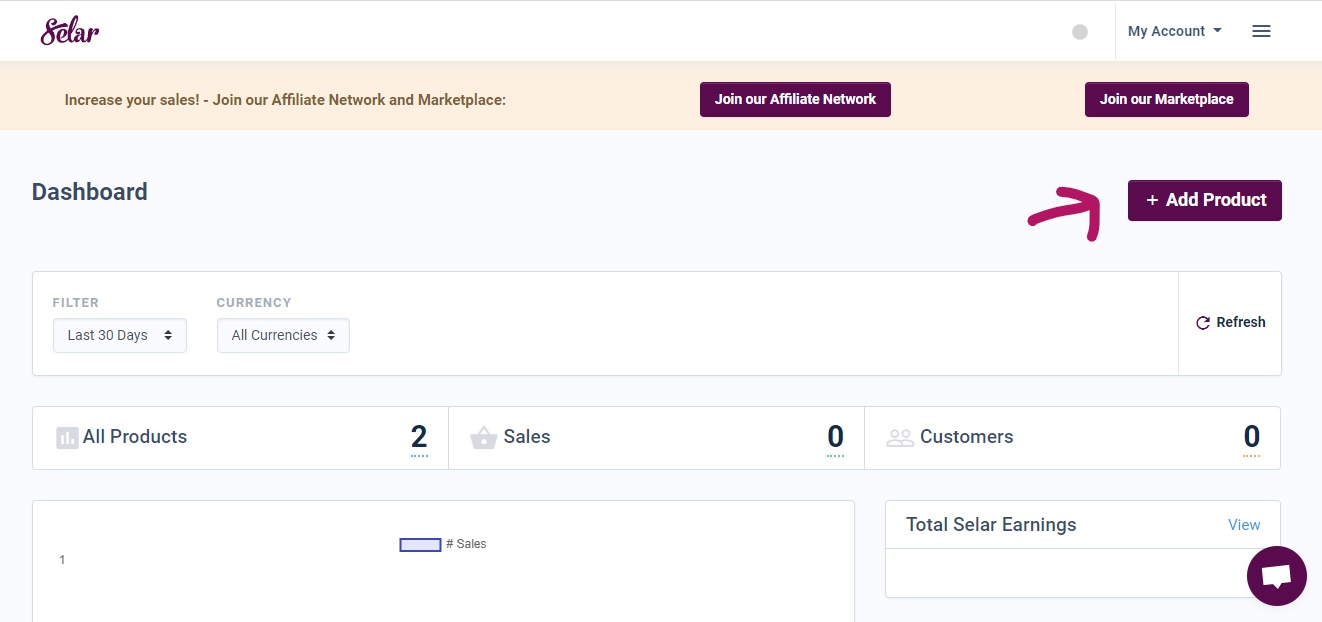The image size is (1322, 622).
Task: Click Join our Marketplace
Action: point(1166,99)
